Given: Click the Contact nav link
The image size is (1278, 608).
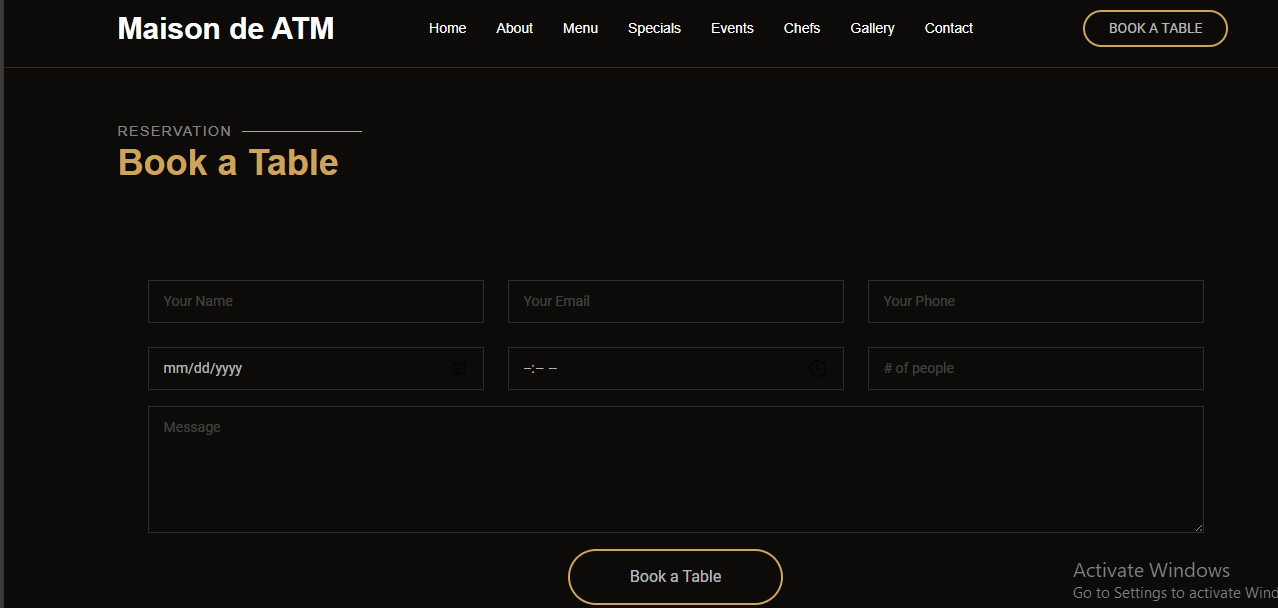Looking at the screenshot, I should tap(948, 28).
